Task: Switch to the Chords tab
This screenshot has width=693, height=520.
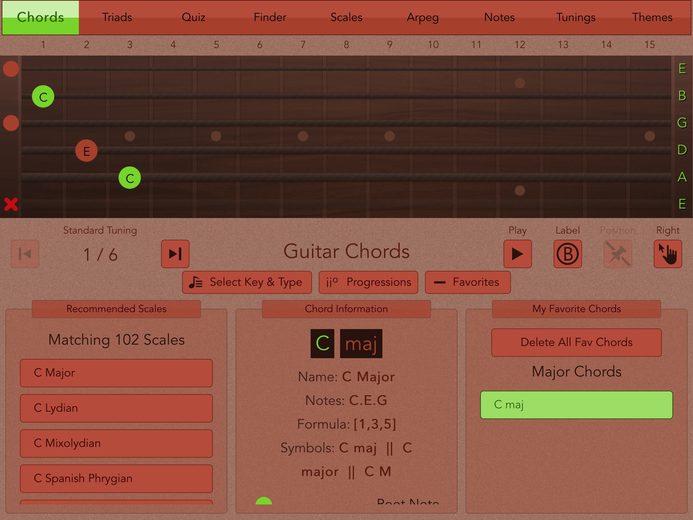Action: coord(40,17)
